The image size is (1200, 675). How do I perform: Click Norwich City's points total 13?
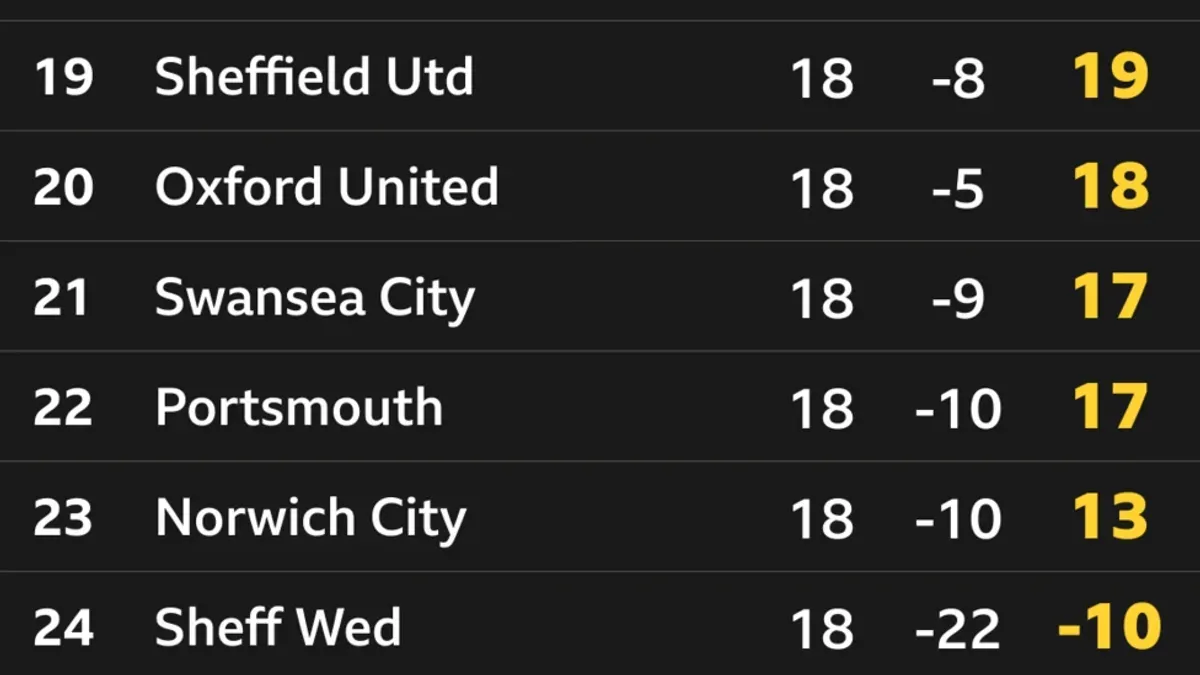[x=1110, y=518]
